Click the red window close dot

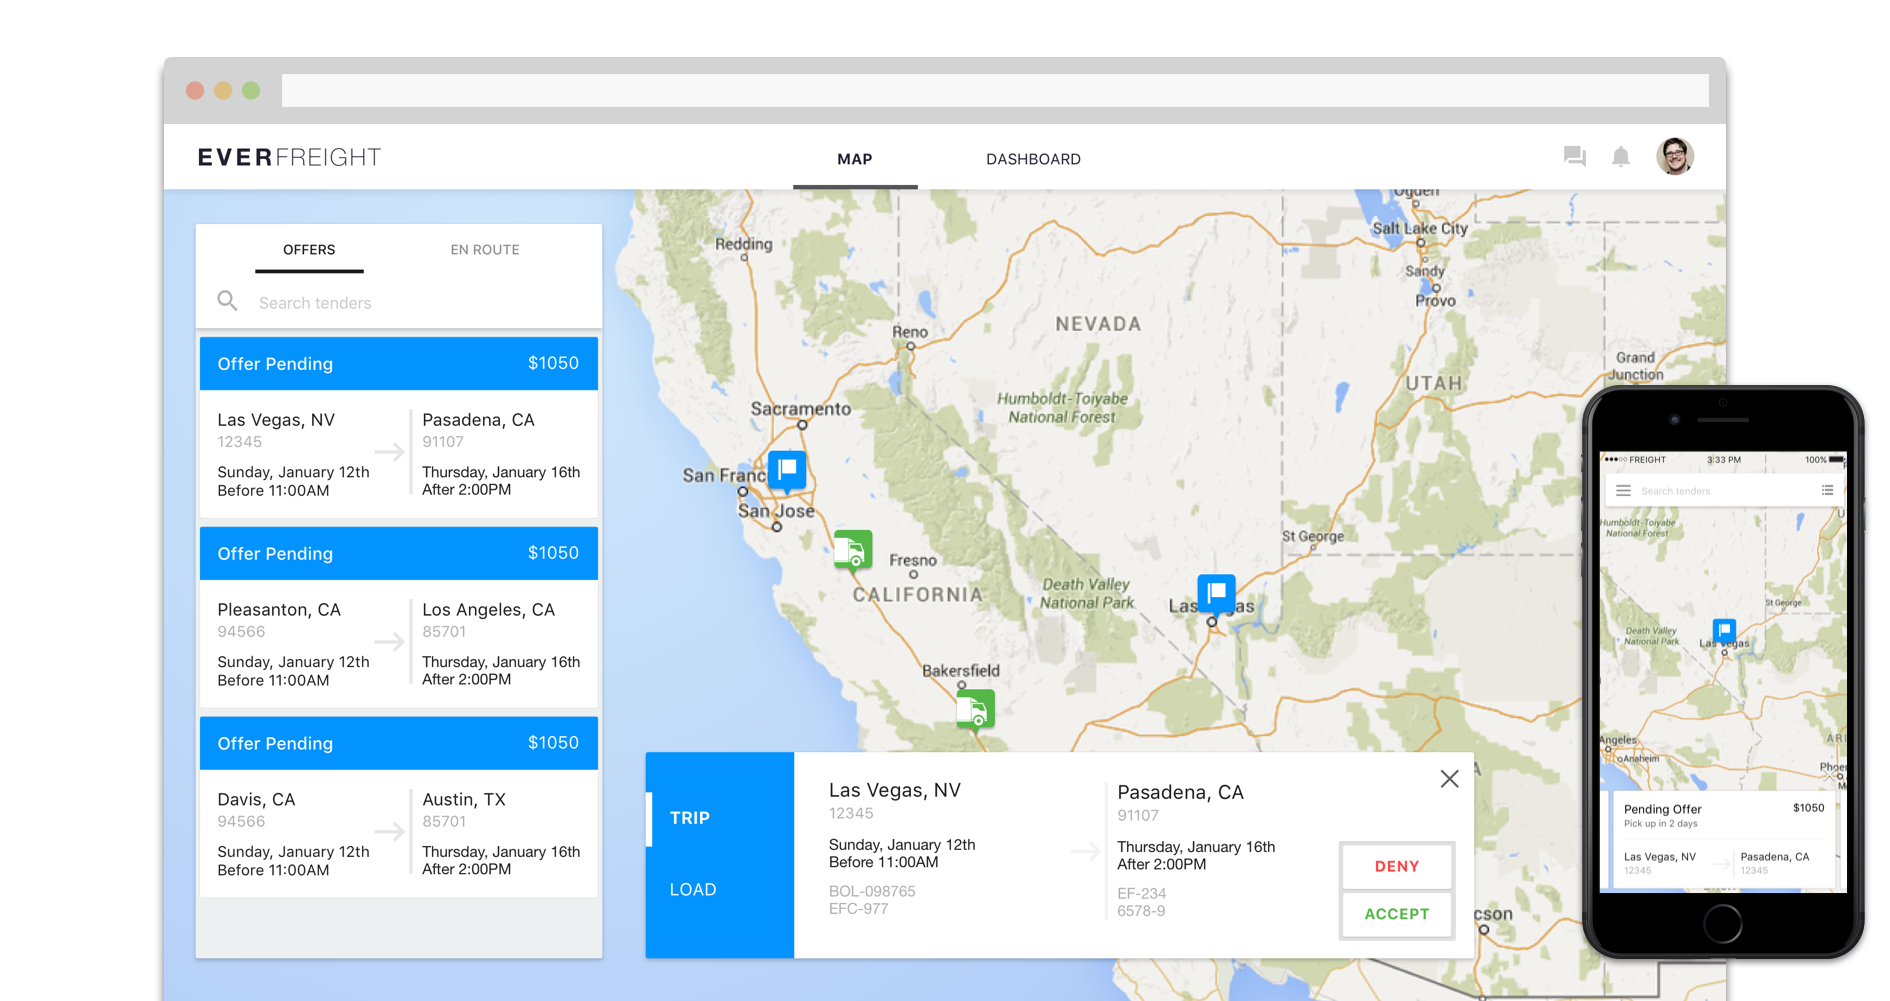[x=195, y=90]
